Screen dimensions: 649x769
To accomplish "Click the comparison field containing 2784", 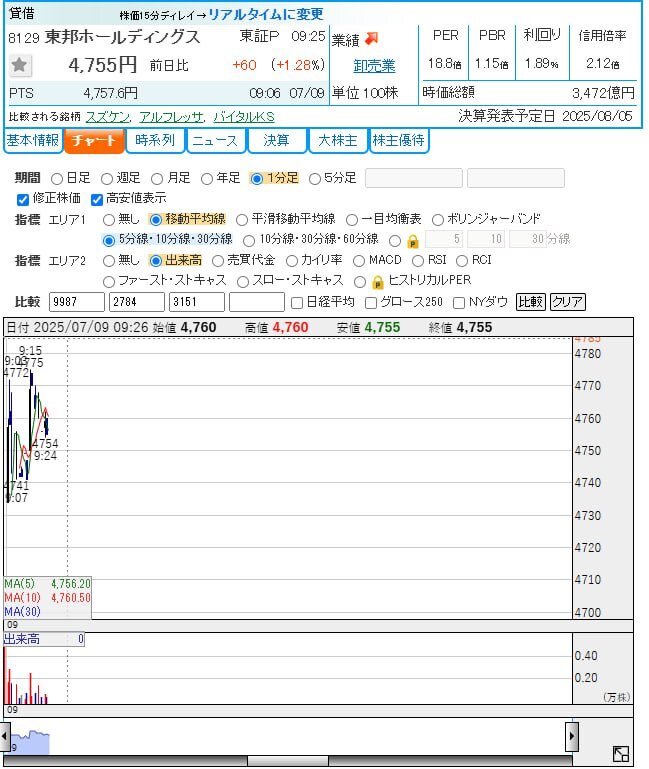I will (x=136, y=302).
